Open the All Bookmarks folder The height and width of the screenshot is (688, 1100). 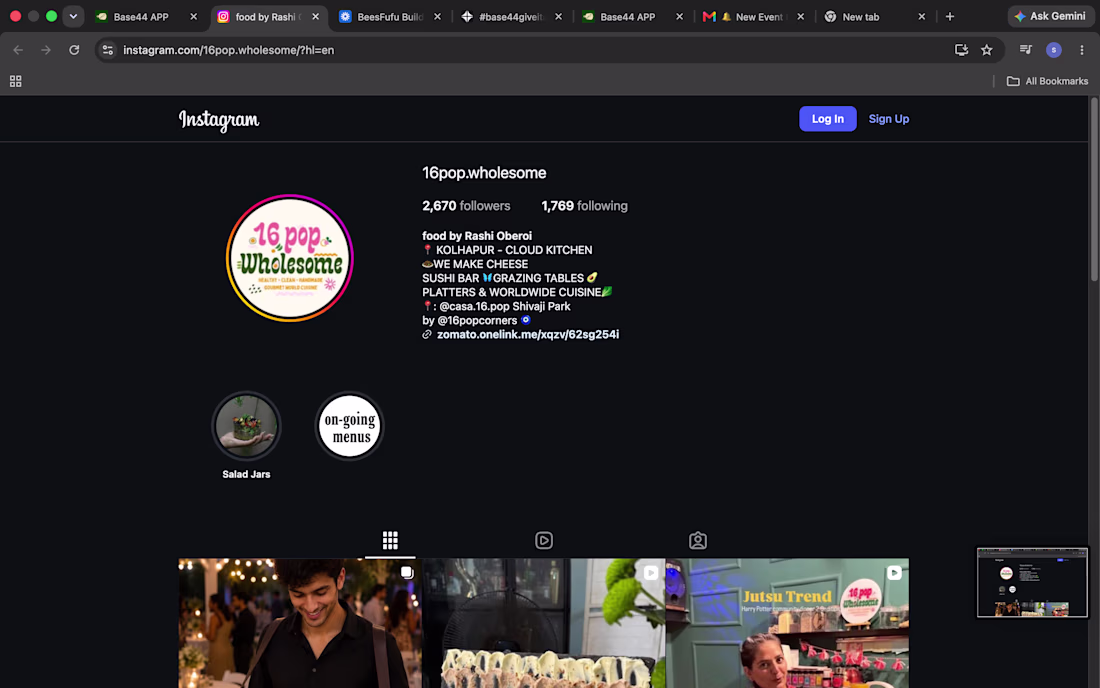[x=1047, y=81]
